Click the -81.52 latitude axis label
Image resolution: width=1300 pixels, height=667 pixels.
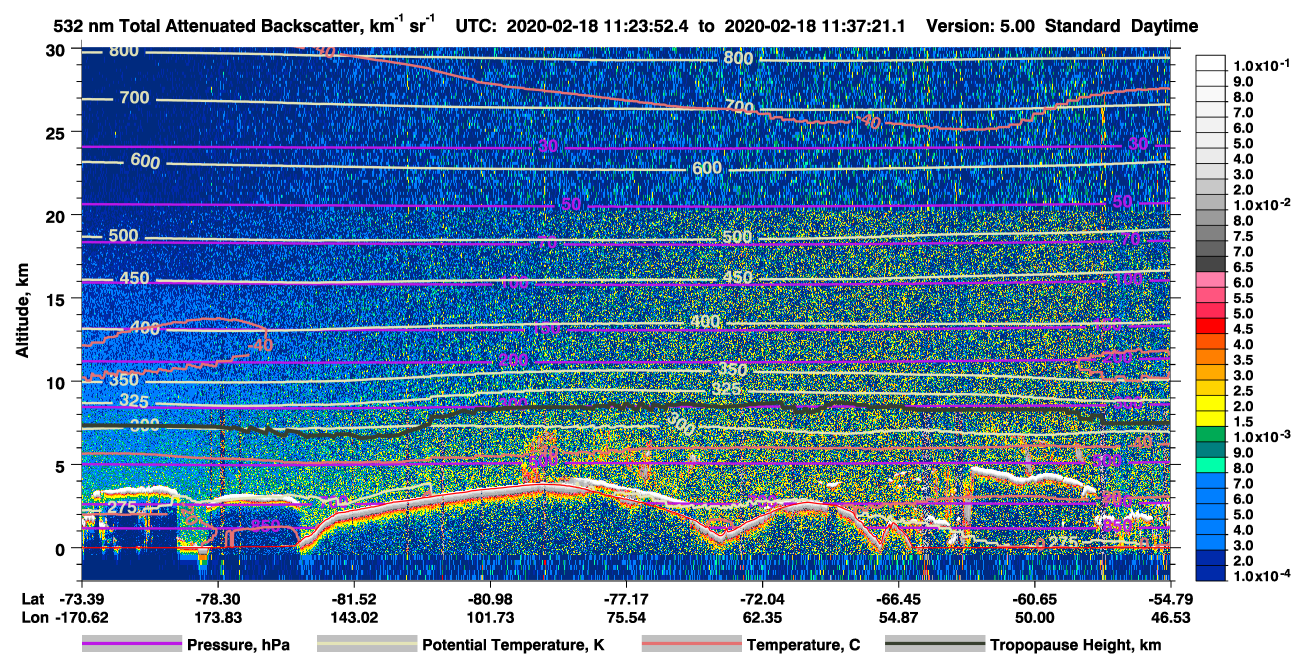pyautogui.click(x=357, y=598)
